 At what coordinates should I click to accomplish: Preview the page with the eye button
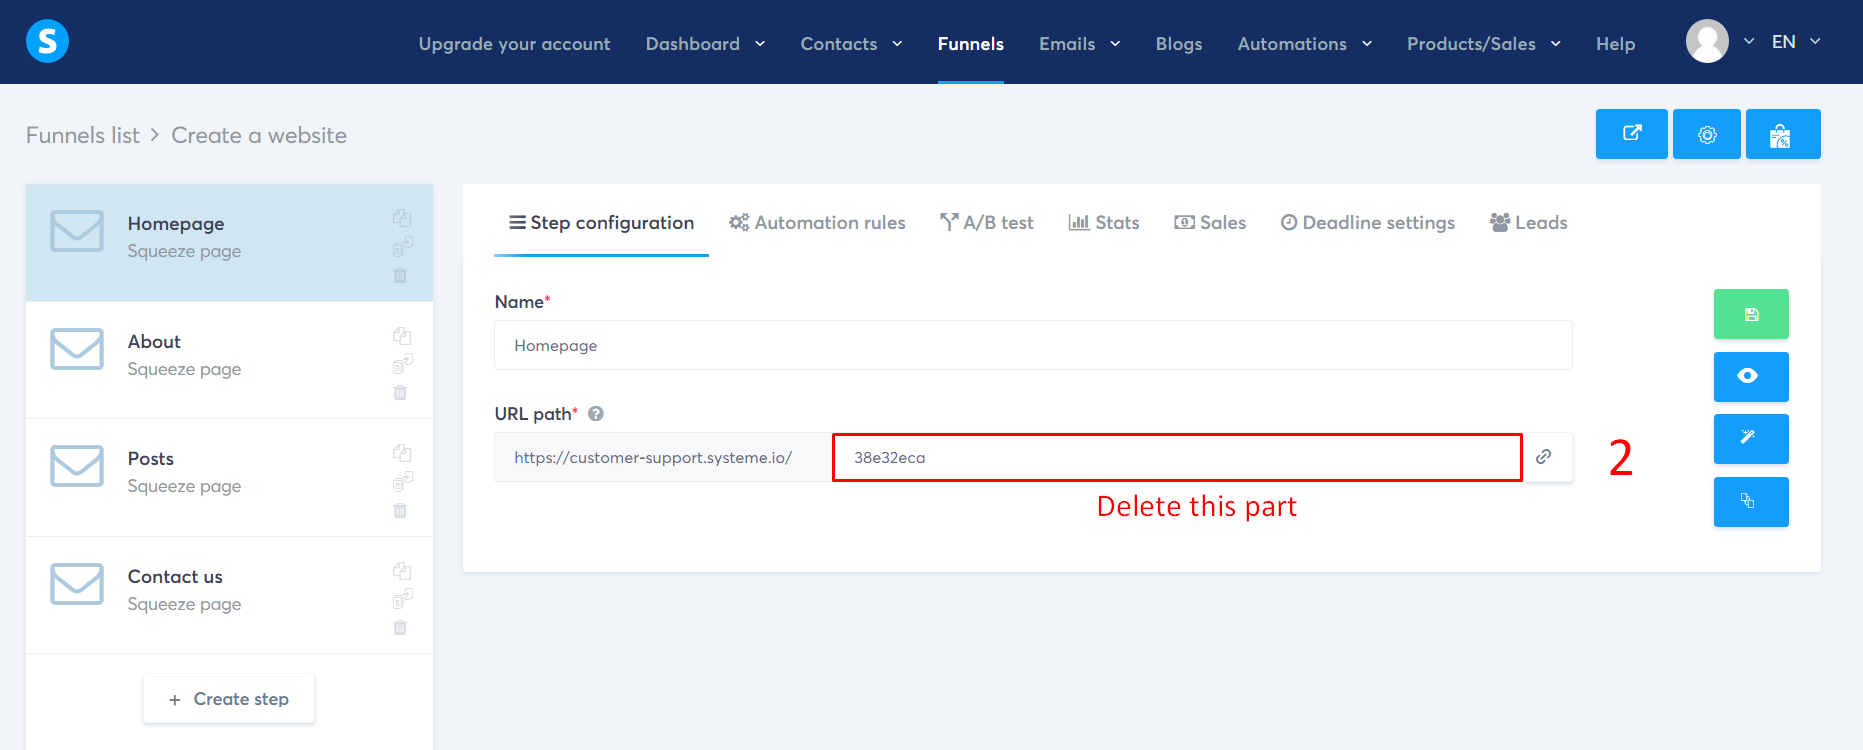[x=1751, y=376]
